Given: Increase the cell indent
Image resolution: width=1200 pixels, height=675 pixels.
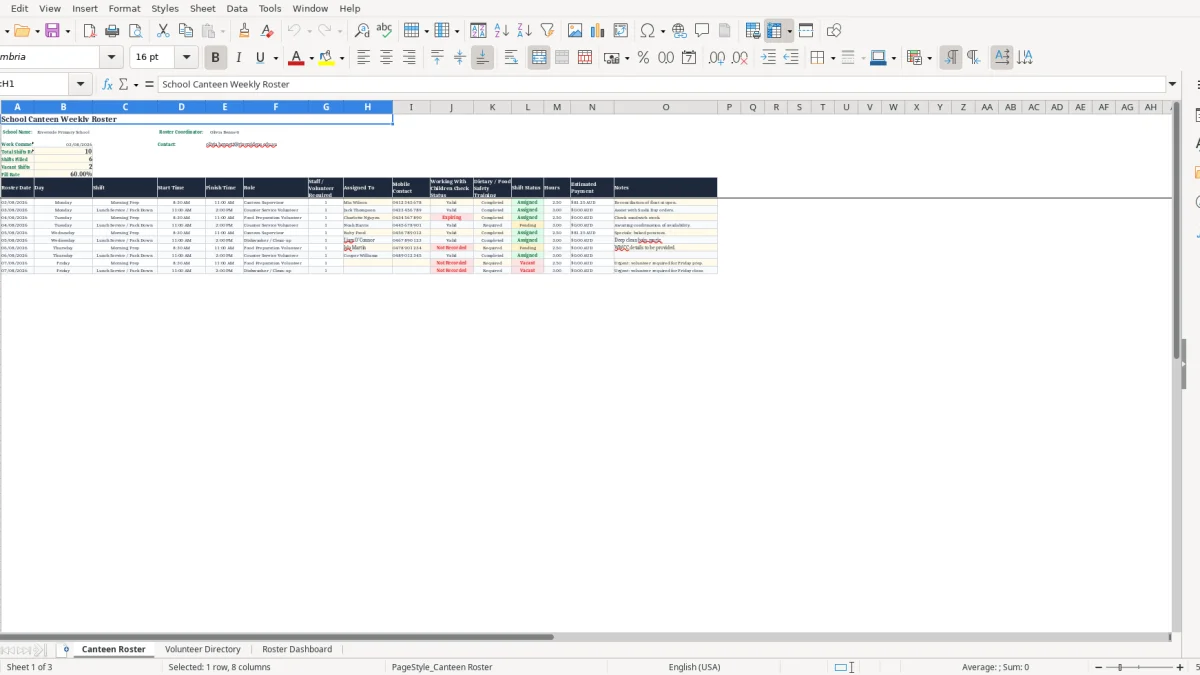Looking at the screenshot, I should click(768, 58).
